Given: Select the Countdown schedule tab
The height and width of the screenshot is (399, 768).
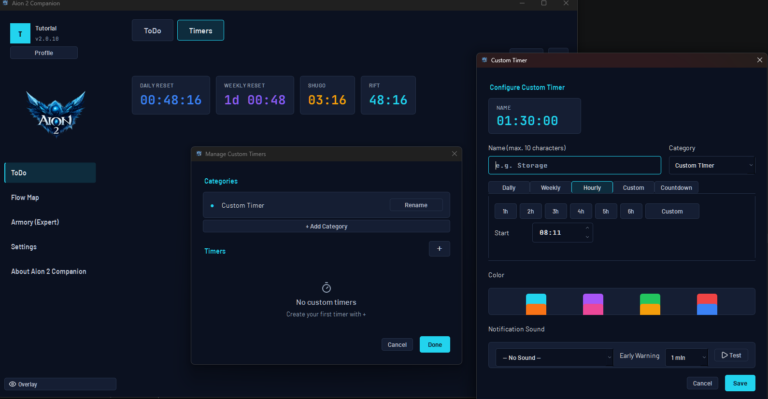Looking at the screenshot, I should point(676,188).
